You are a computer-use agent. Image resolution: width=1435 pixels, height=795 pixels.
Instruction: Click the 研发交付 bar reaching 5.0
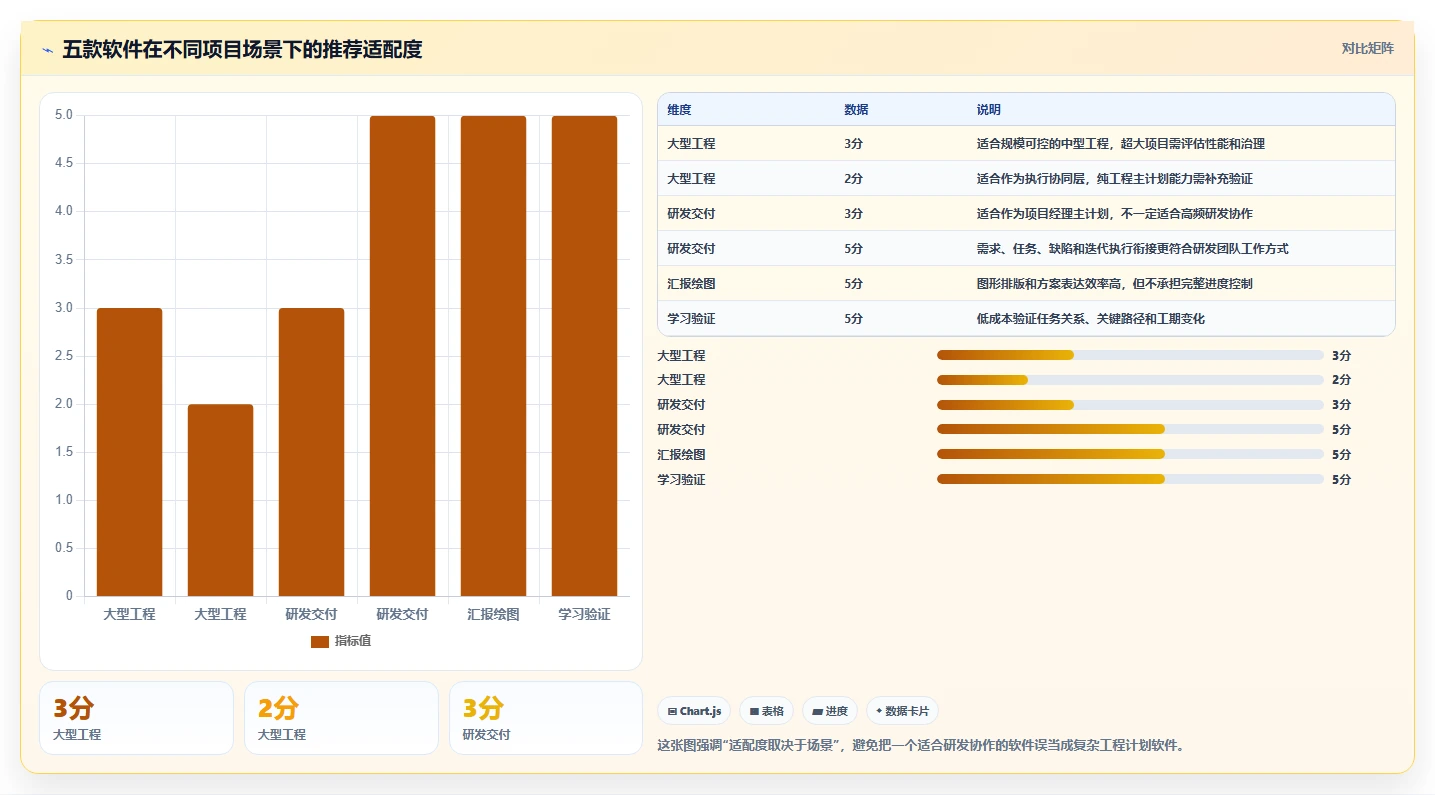402,356
